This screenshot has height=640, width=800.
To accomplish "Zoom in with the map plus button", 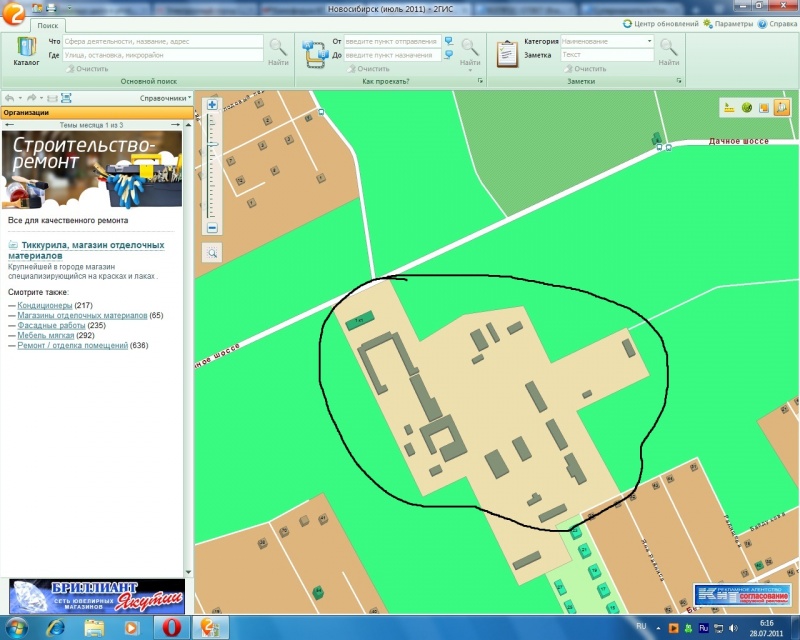I will tap(212, 104).
